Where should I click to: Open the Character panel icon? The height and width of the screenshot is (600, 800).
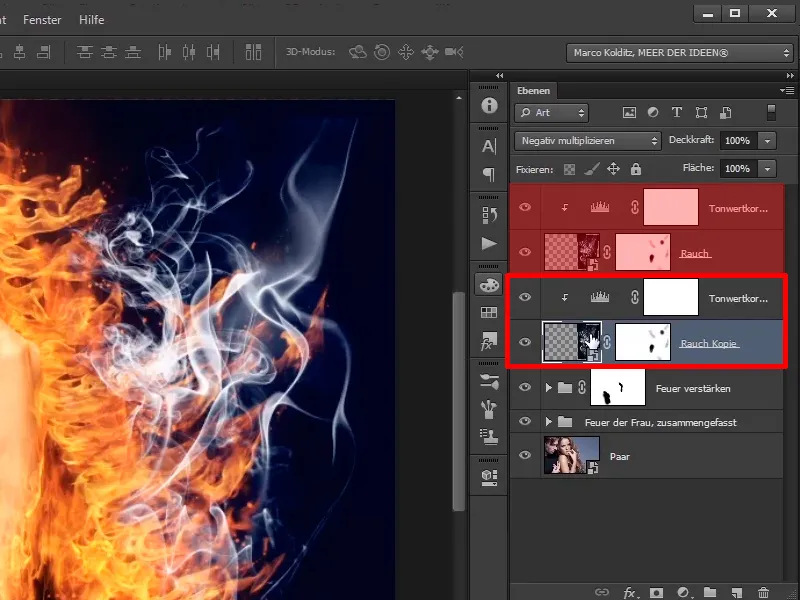[489, 146]
